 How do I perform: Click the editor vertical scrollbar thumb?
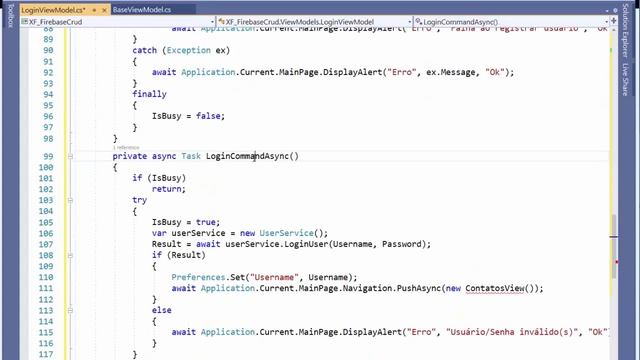coord(614,247)
